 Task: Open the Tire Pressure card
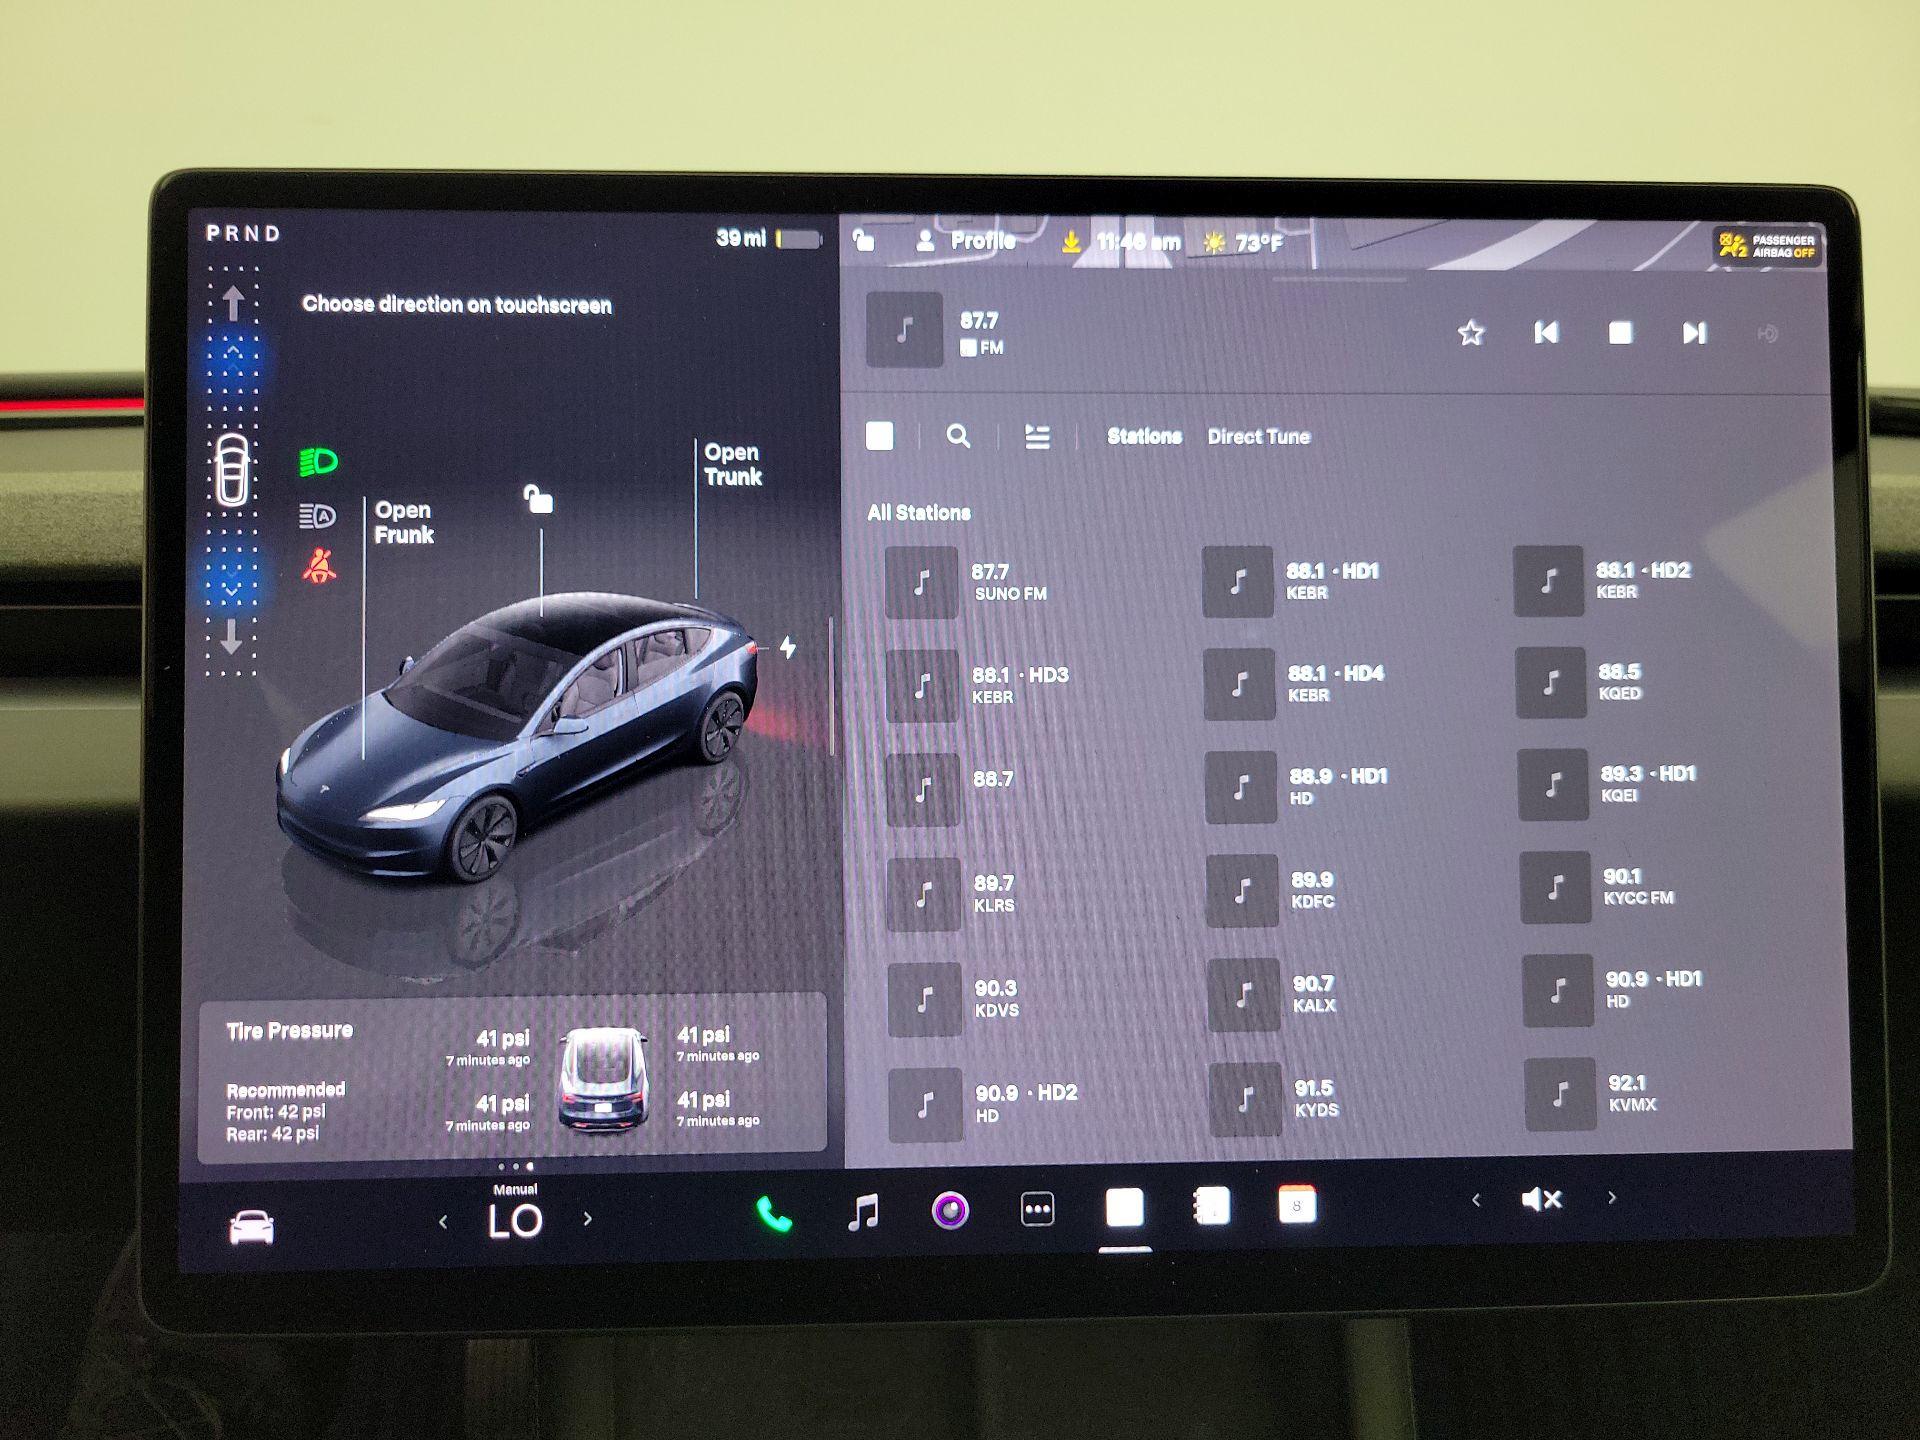tap(513, 1080)
